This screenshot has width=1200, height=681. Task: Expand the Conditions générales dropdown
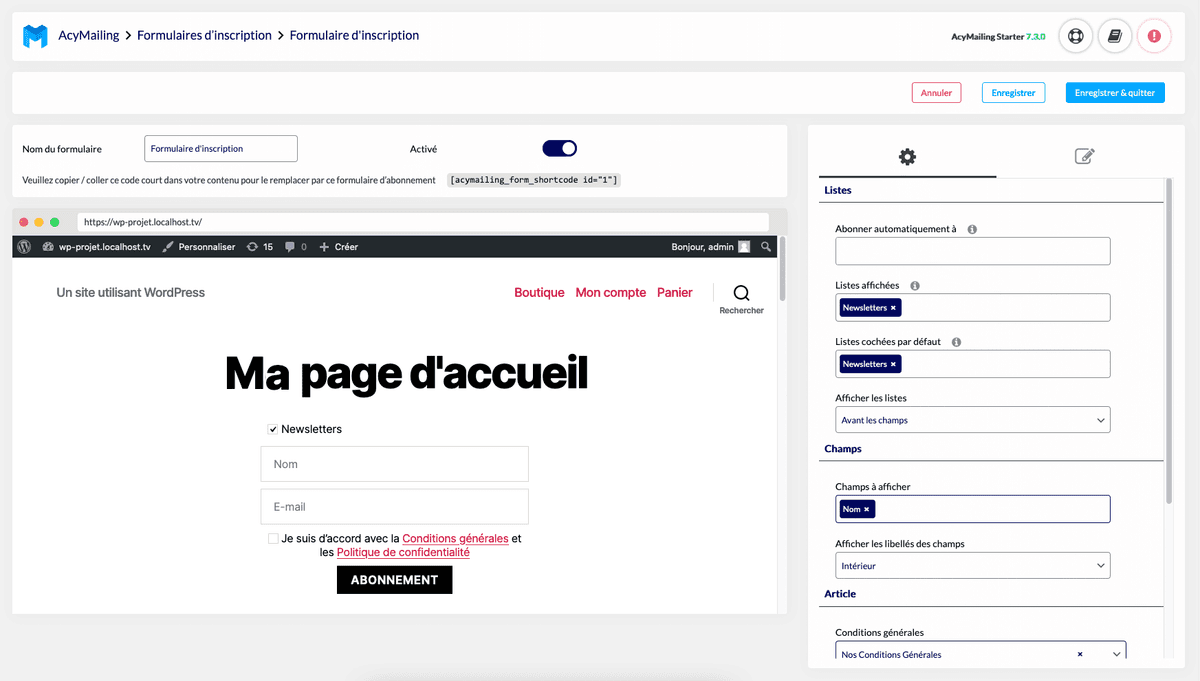pos(1116,654)
